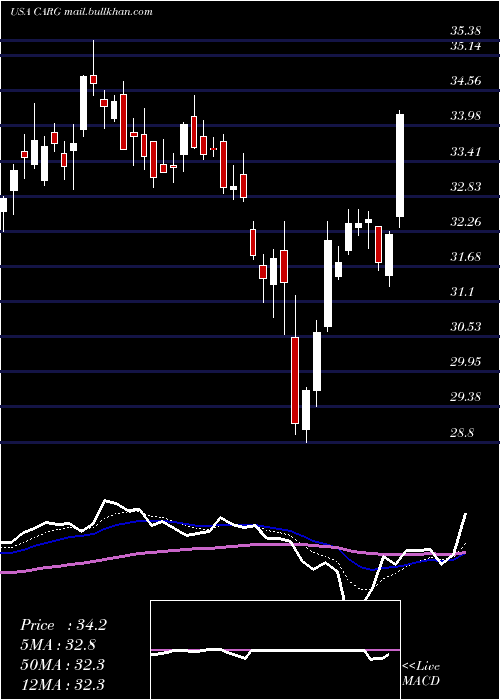Click the 'USA CARG mail.bullkhan.com' header text
500x700 pixels.
81,12
